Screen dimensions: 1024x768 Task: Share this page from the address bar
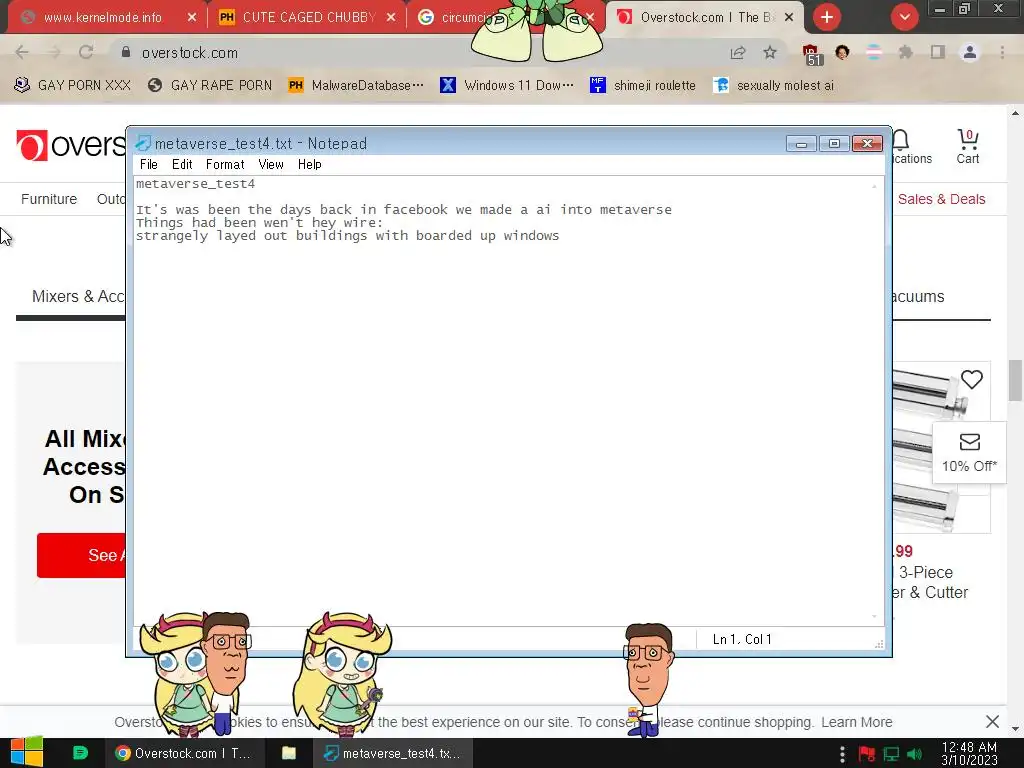[738, 52]
